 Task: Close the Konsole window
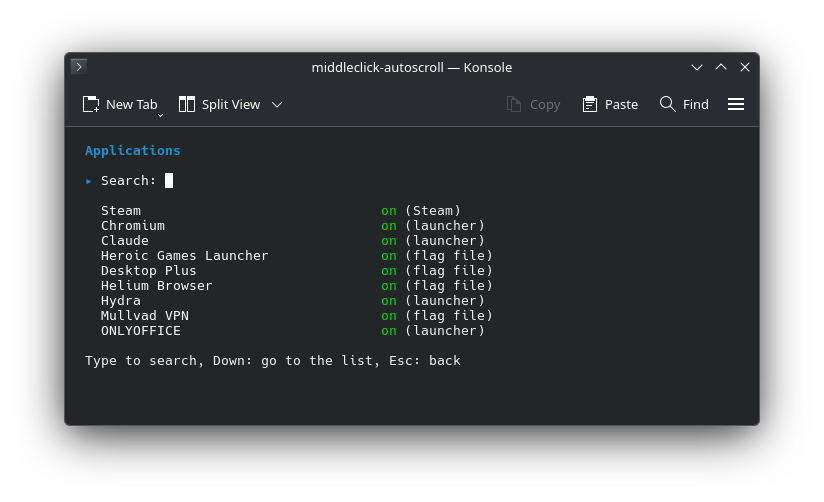click(x=745, y=67)
